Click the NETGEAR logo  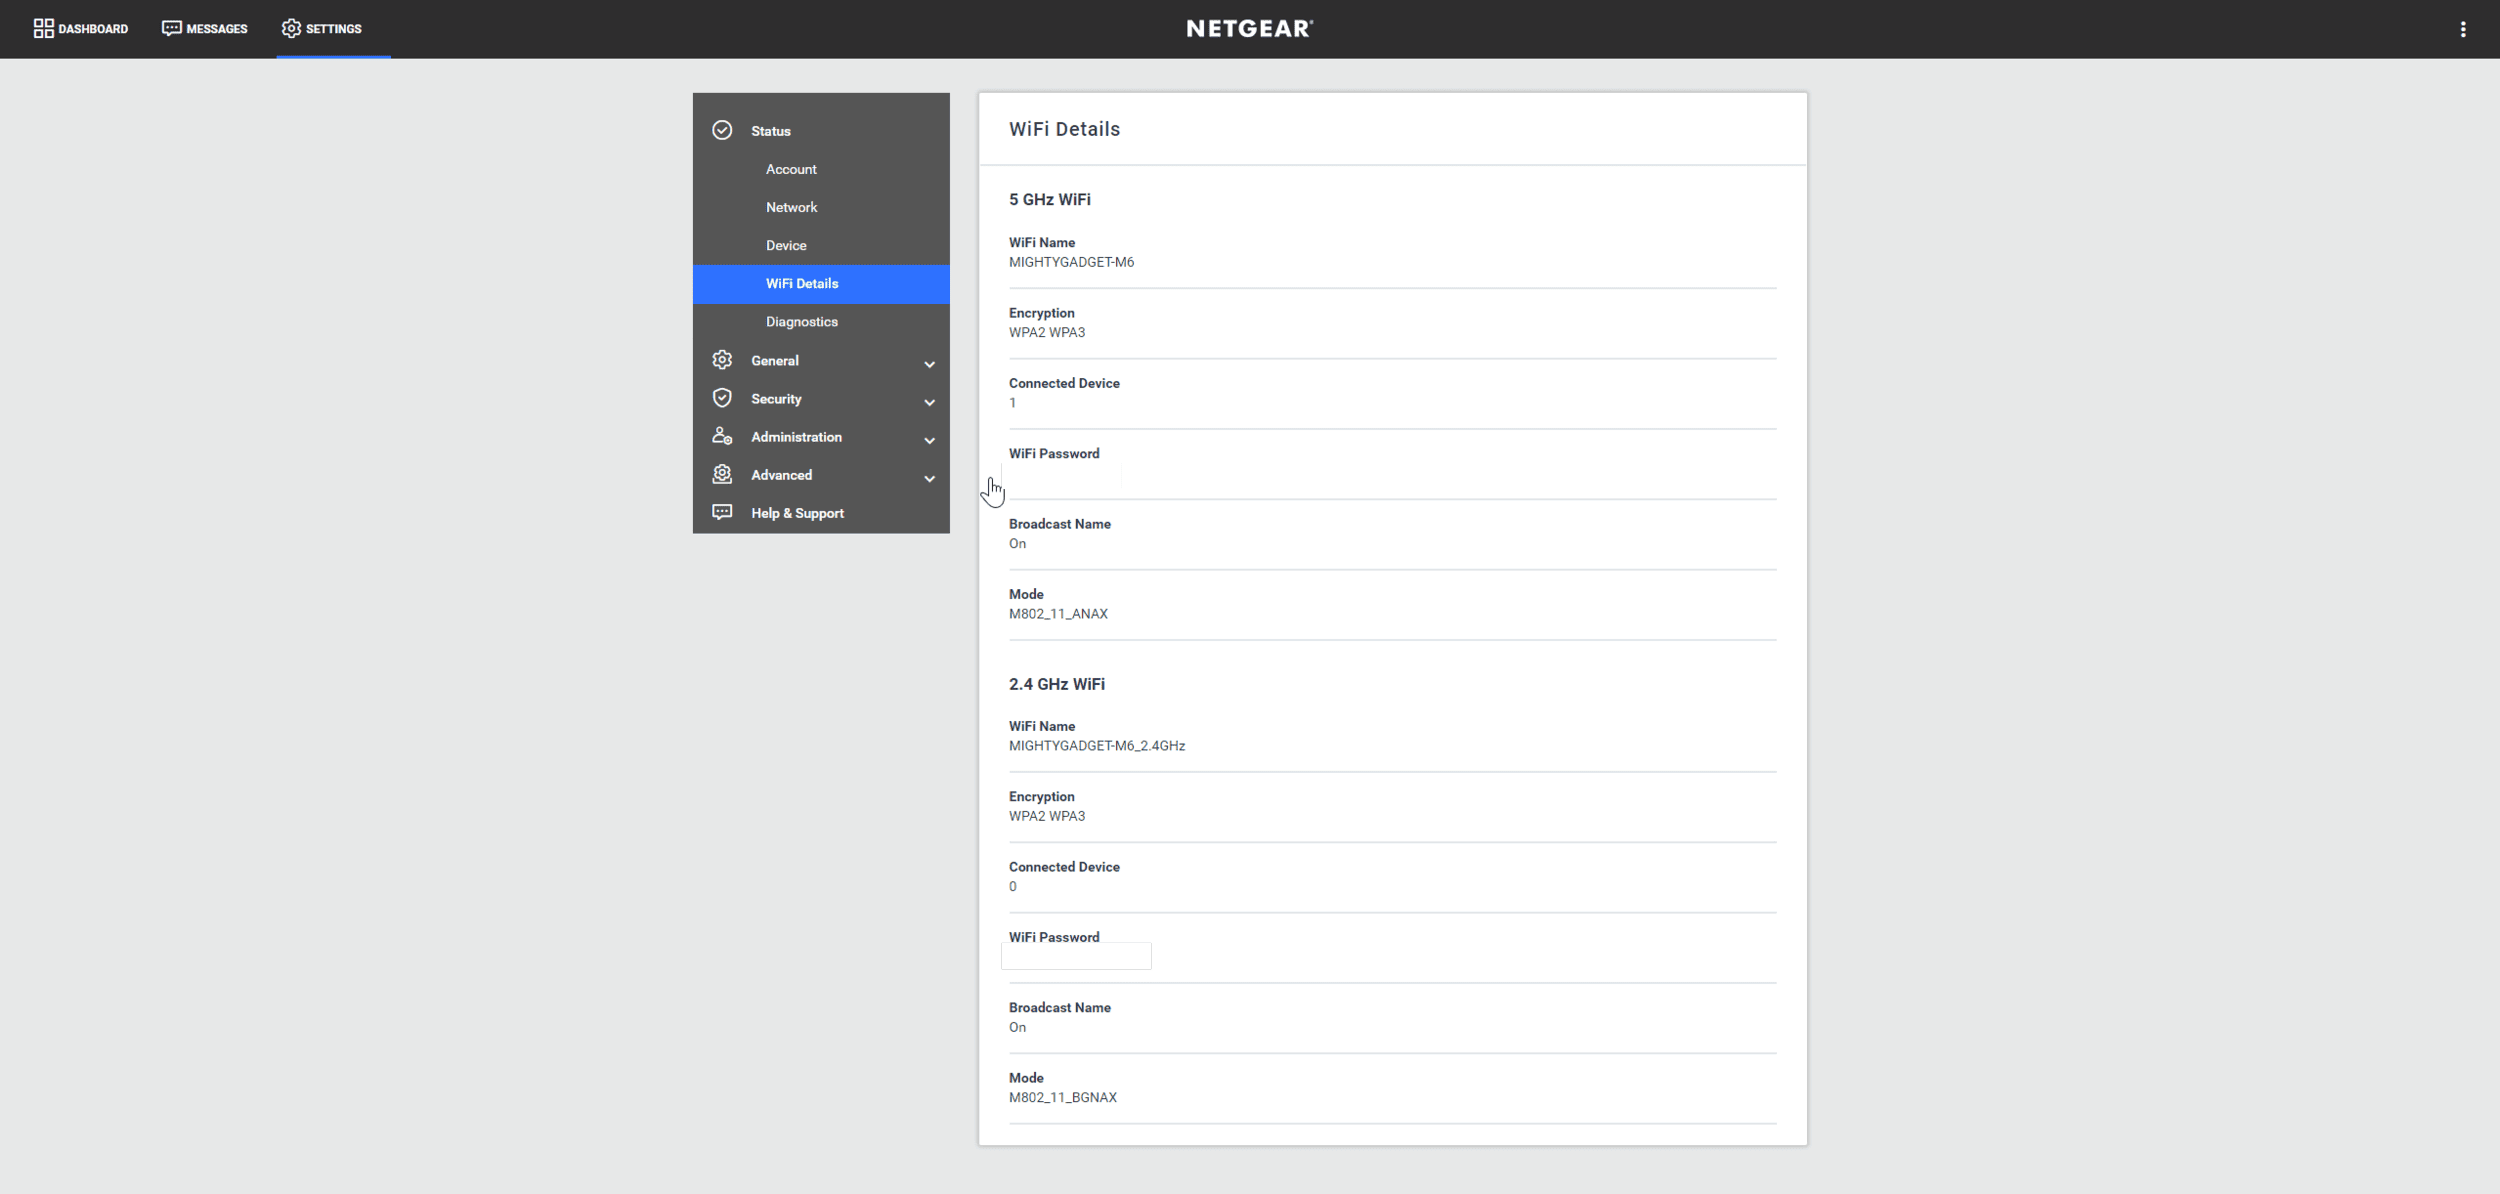(x=1249, y=28)
